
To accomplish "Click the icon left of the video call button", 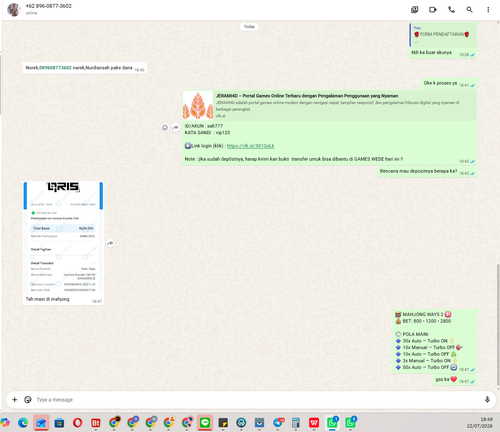I will (414, 10).
